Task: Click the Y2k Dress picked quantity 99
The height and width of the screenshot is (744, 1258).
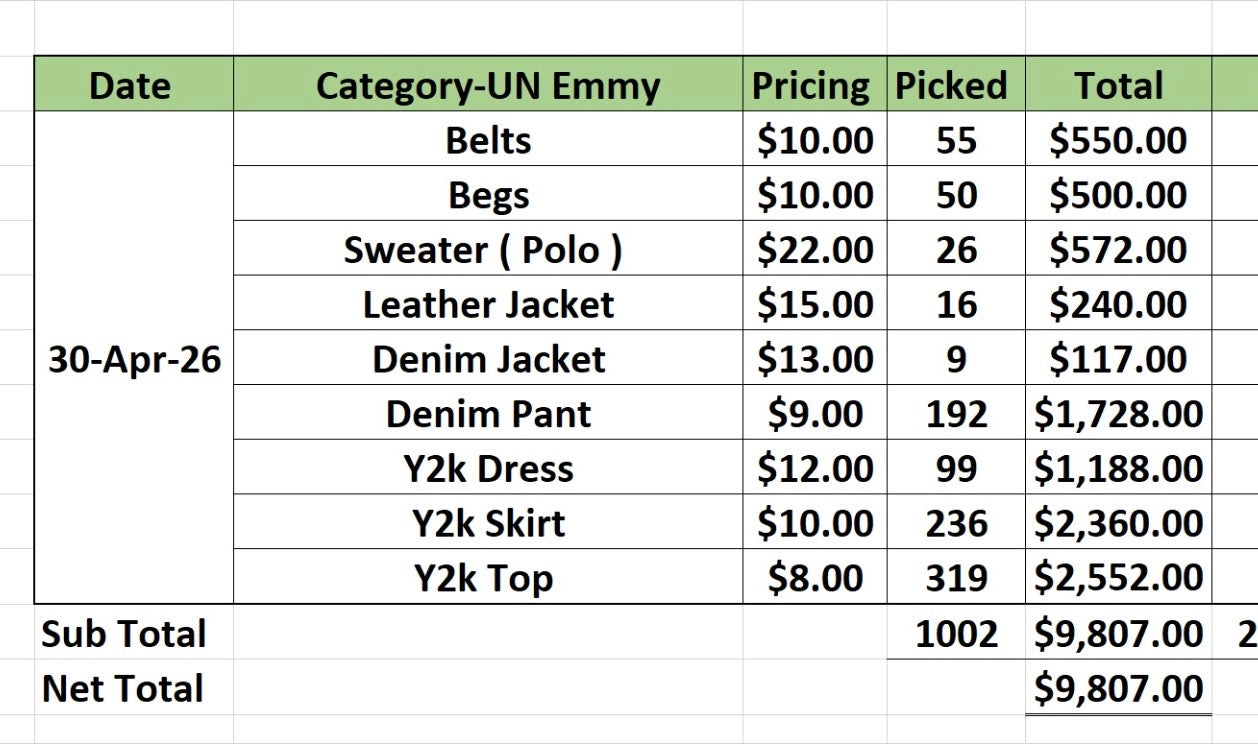Action: (x=956, y=468)
